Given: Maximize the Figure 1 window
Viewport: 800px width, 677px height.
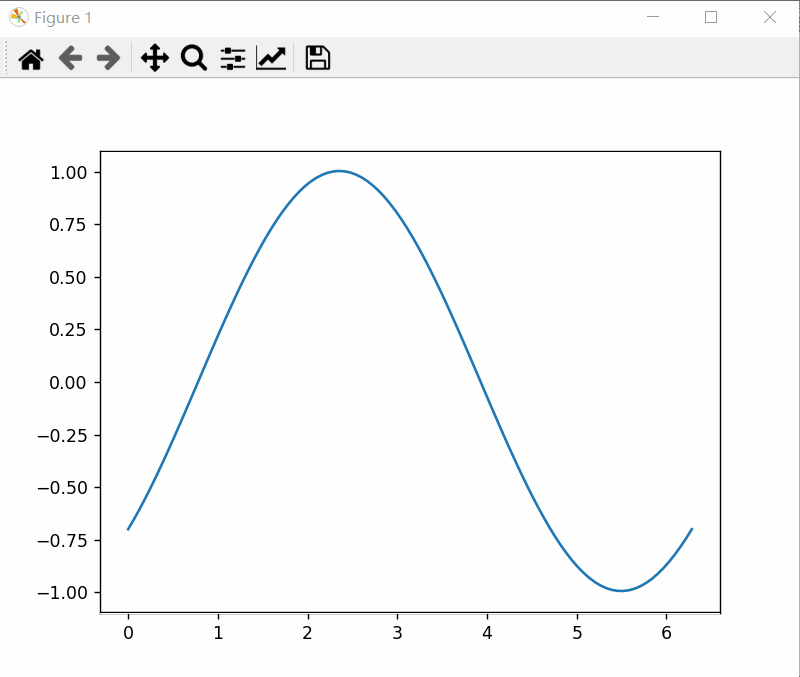Looking at the screenshot, I should tap(711, 17).
